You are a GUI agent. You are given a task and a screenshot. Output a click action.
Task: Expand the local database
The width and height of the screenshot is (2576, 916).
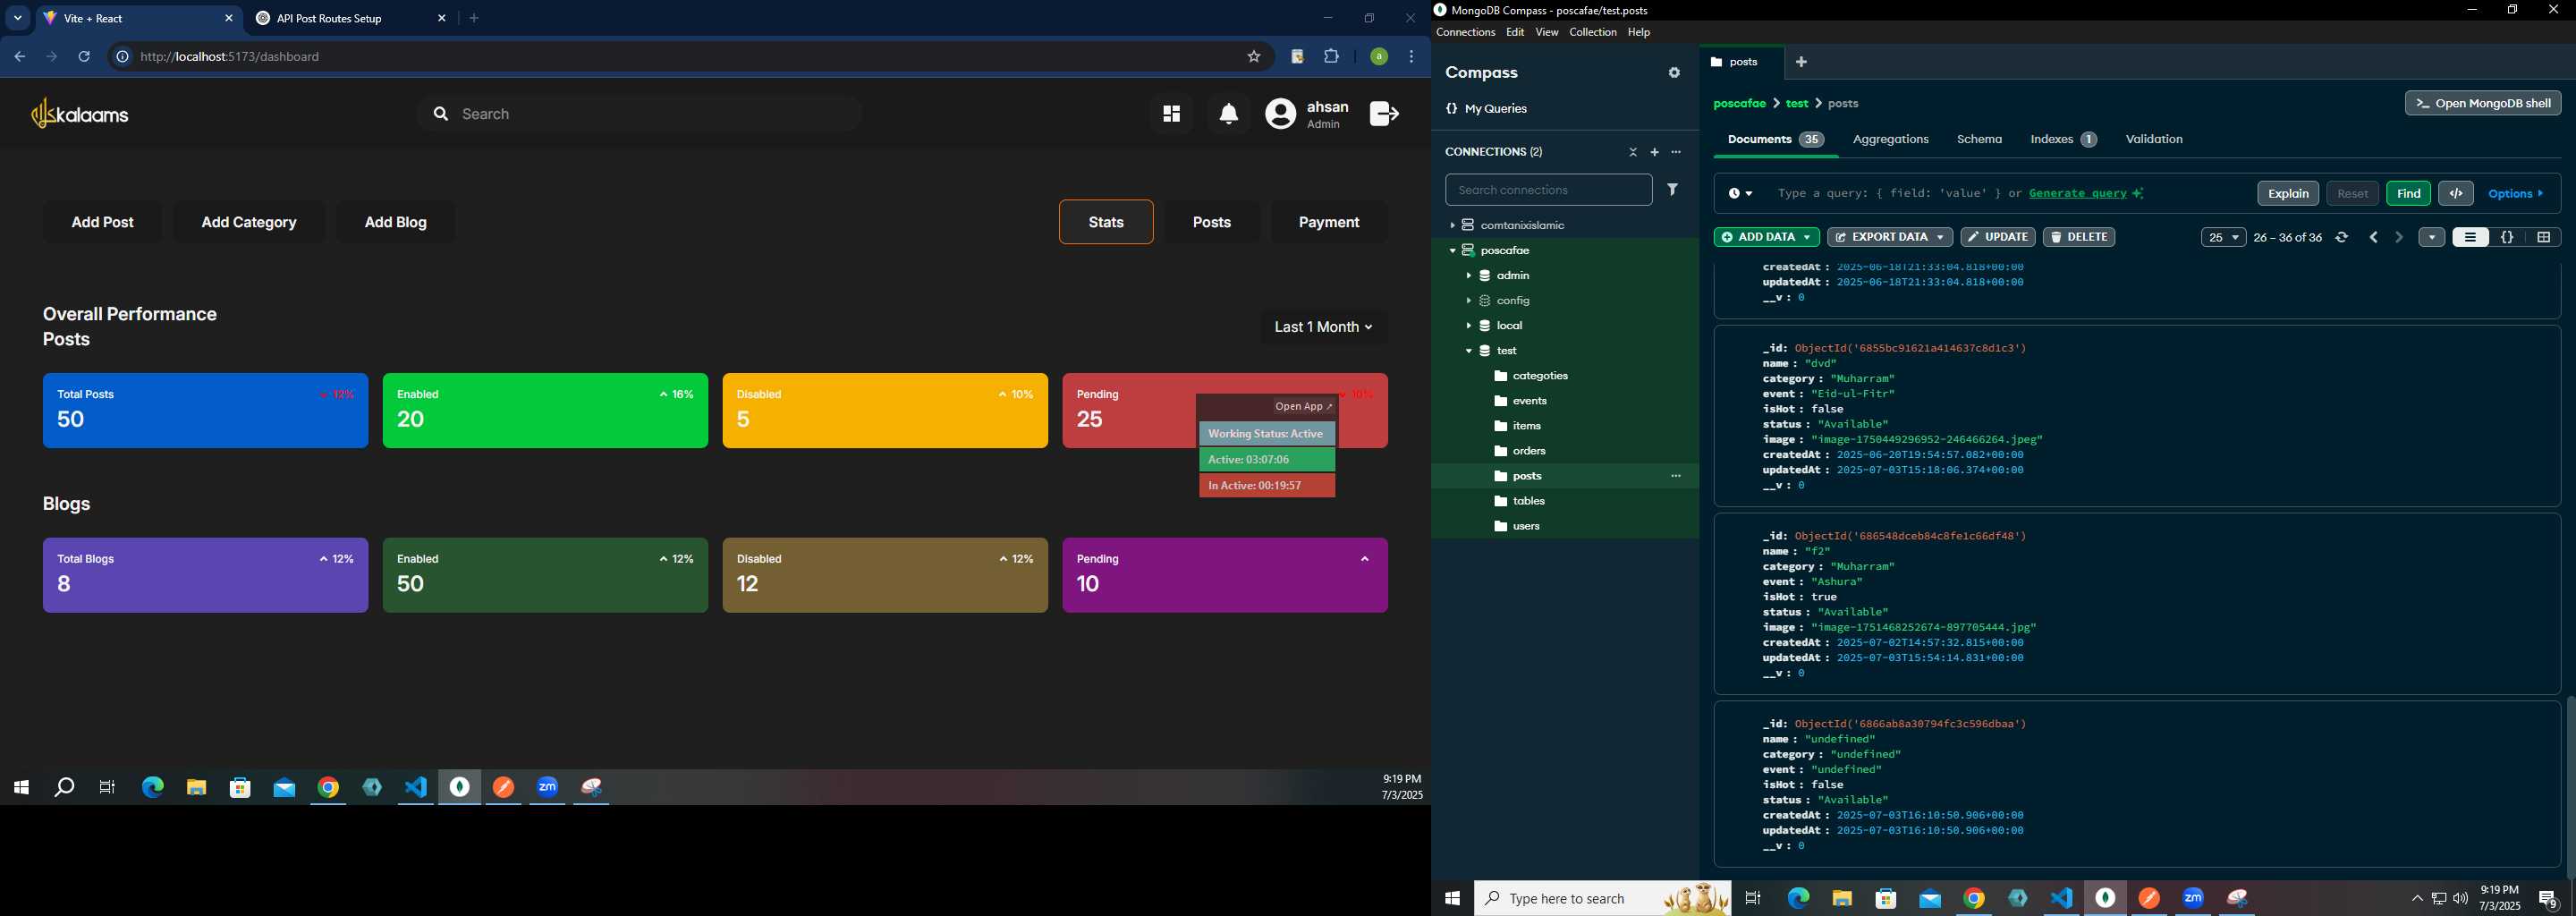coord(1469,326)
